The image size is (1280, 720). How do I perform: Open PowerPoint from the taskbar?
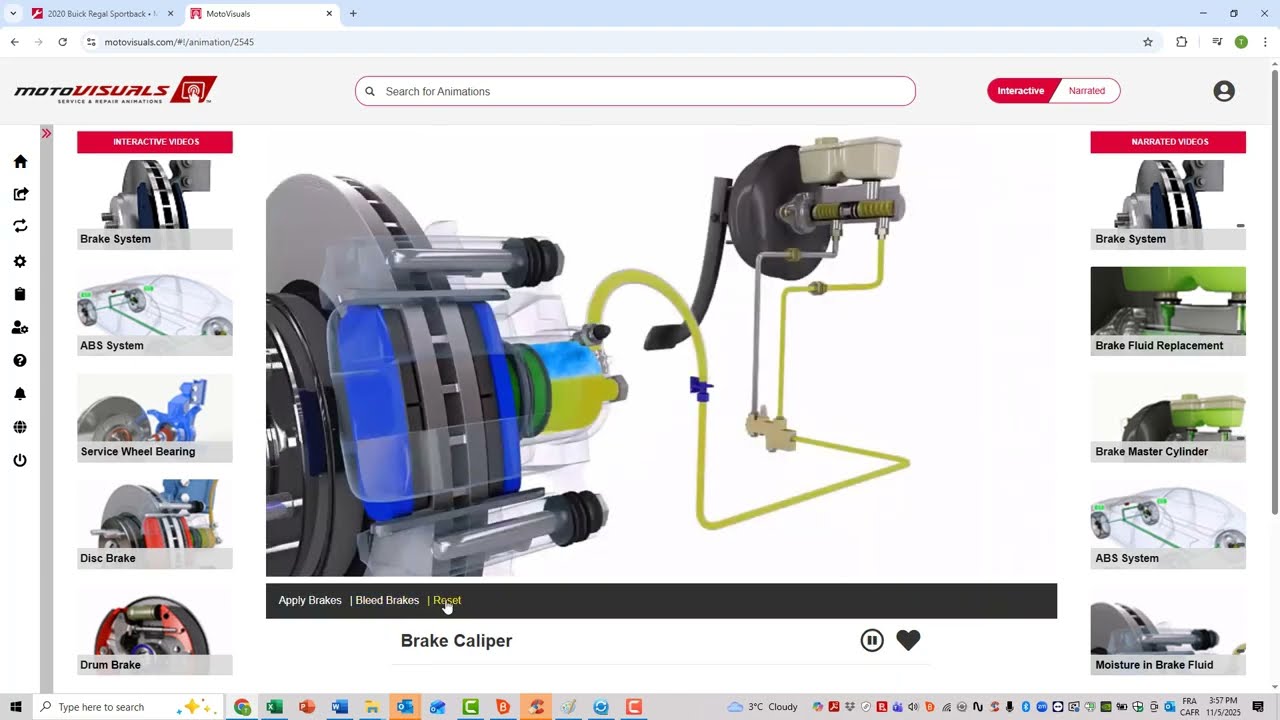coord(307,707)
